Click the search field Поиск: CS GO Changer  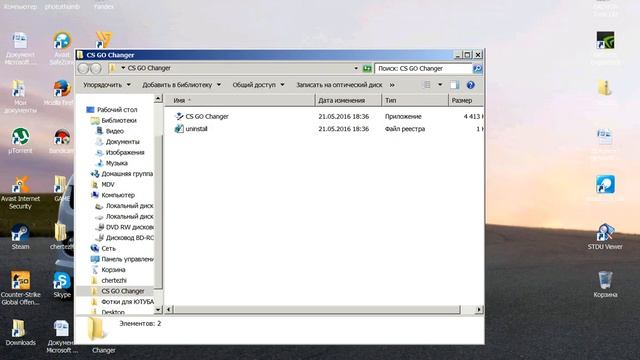423,69
